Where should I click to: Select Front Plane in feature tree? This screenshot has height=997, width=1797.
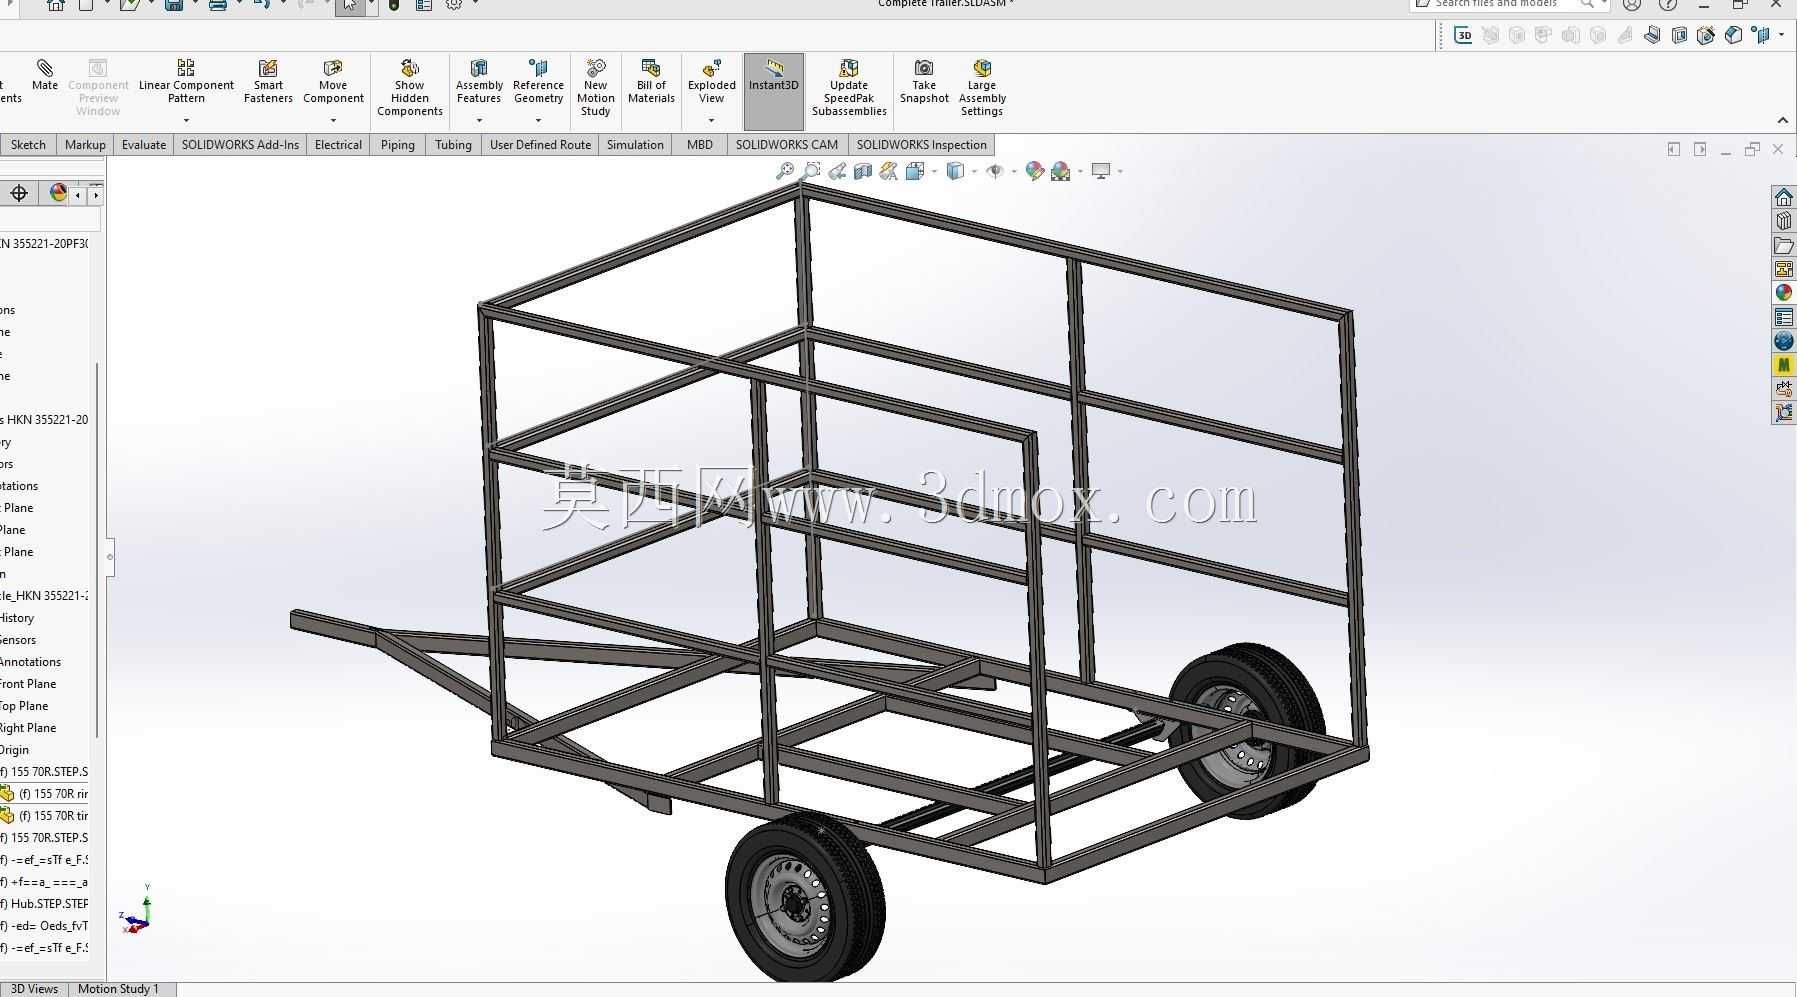tap(28, 684)
